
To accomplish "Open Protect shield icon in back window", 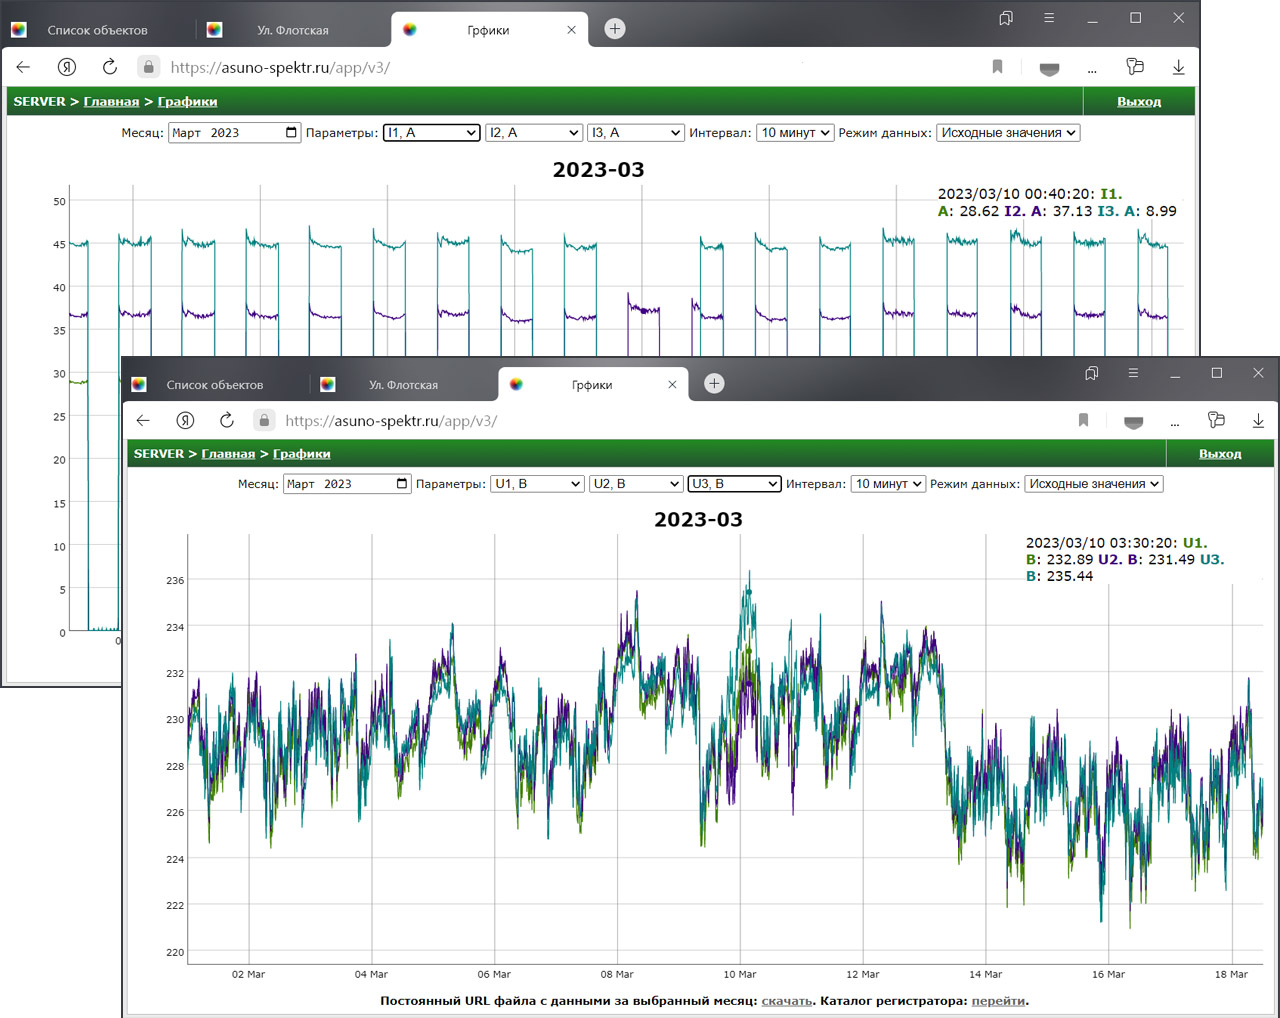I will tap(1049, 68).
